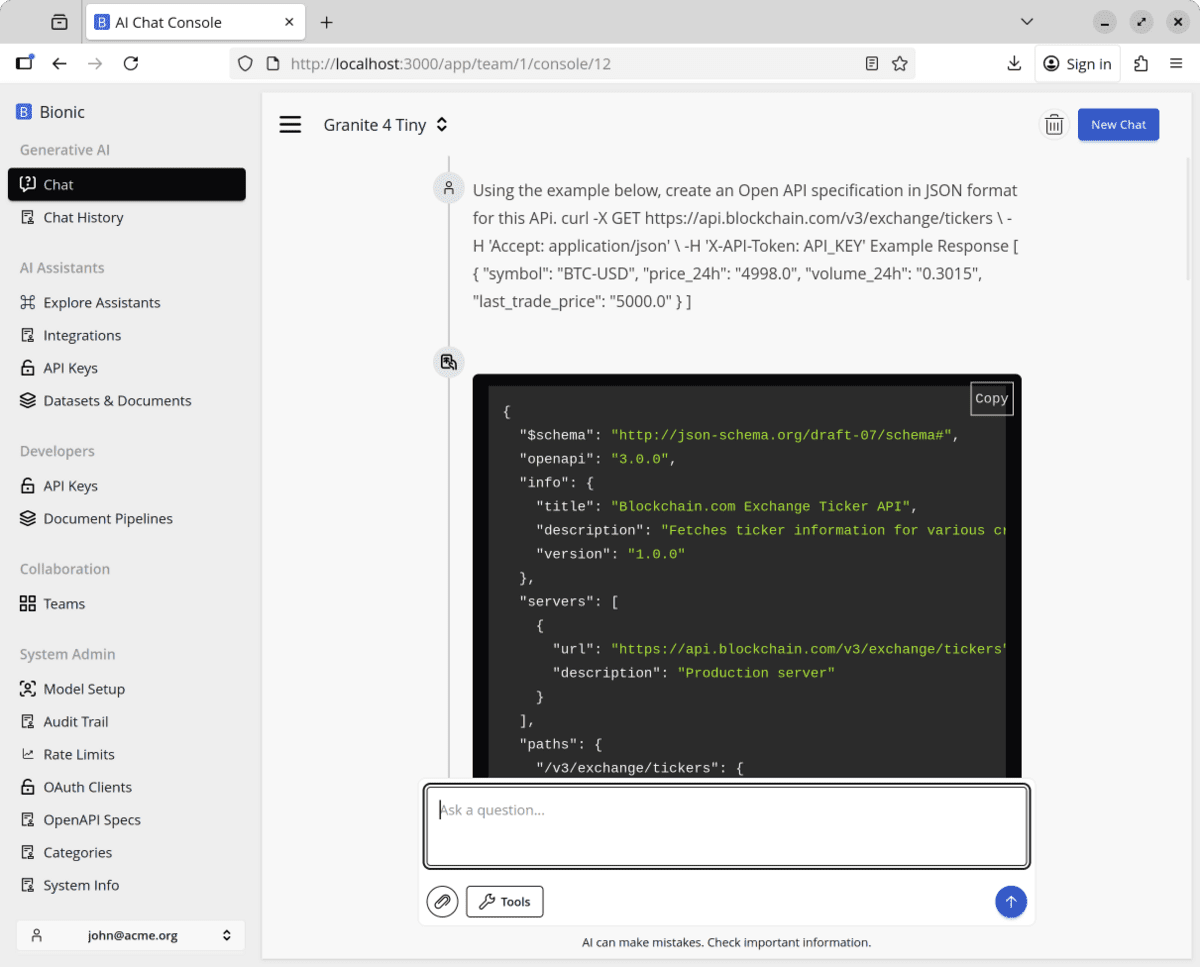Go to Datasets & Documents
The image size is (1200, 967).
click(117, 400)
